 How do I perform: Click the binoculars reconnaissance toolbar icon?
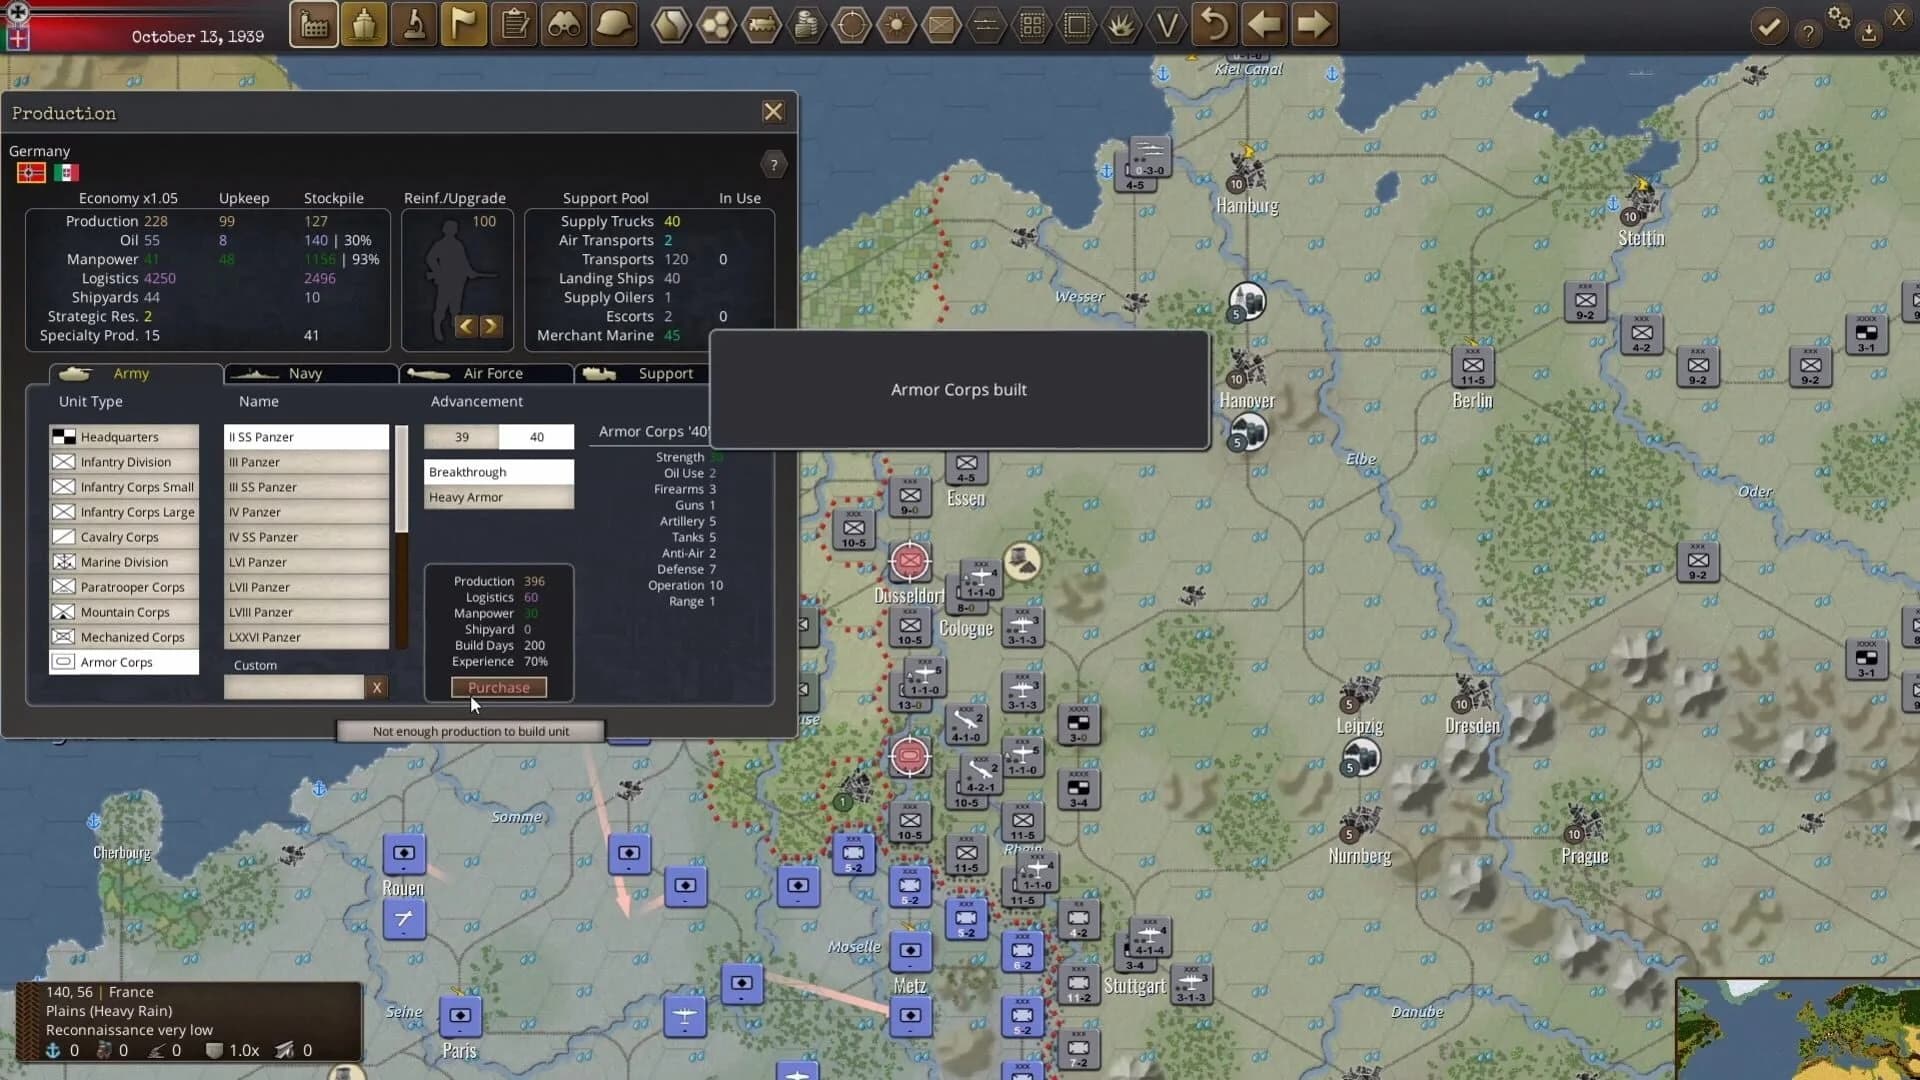point(563,24)
